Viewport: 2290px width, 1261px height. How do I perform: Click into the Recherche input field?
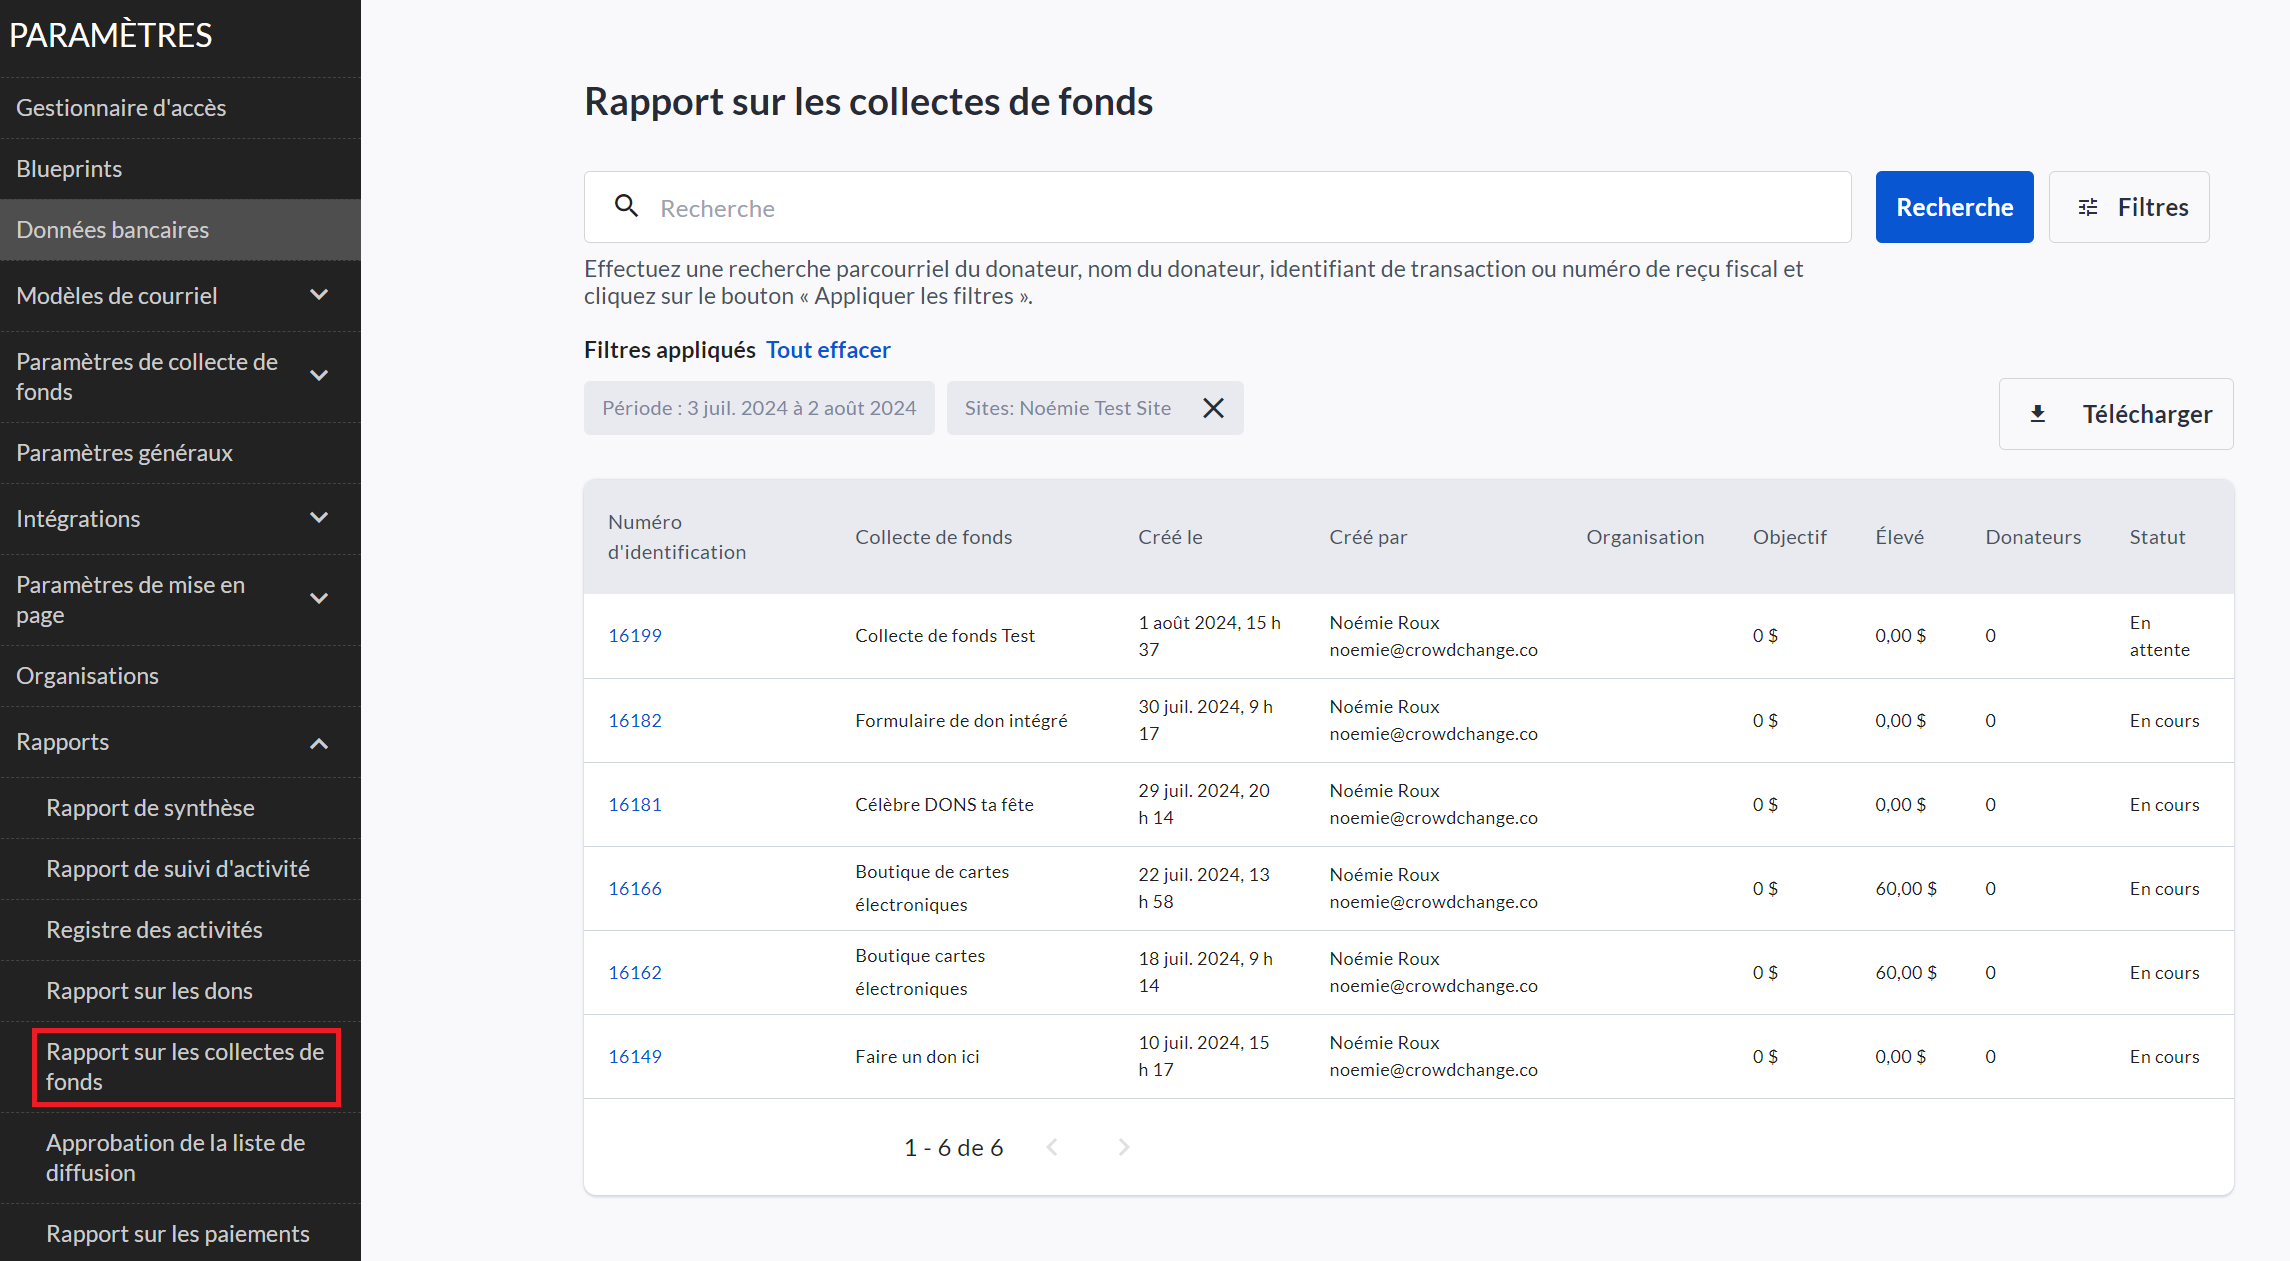[1240, 208]
